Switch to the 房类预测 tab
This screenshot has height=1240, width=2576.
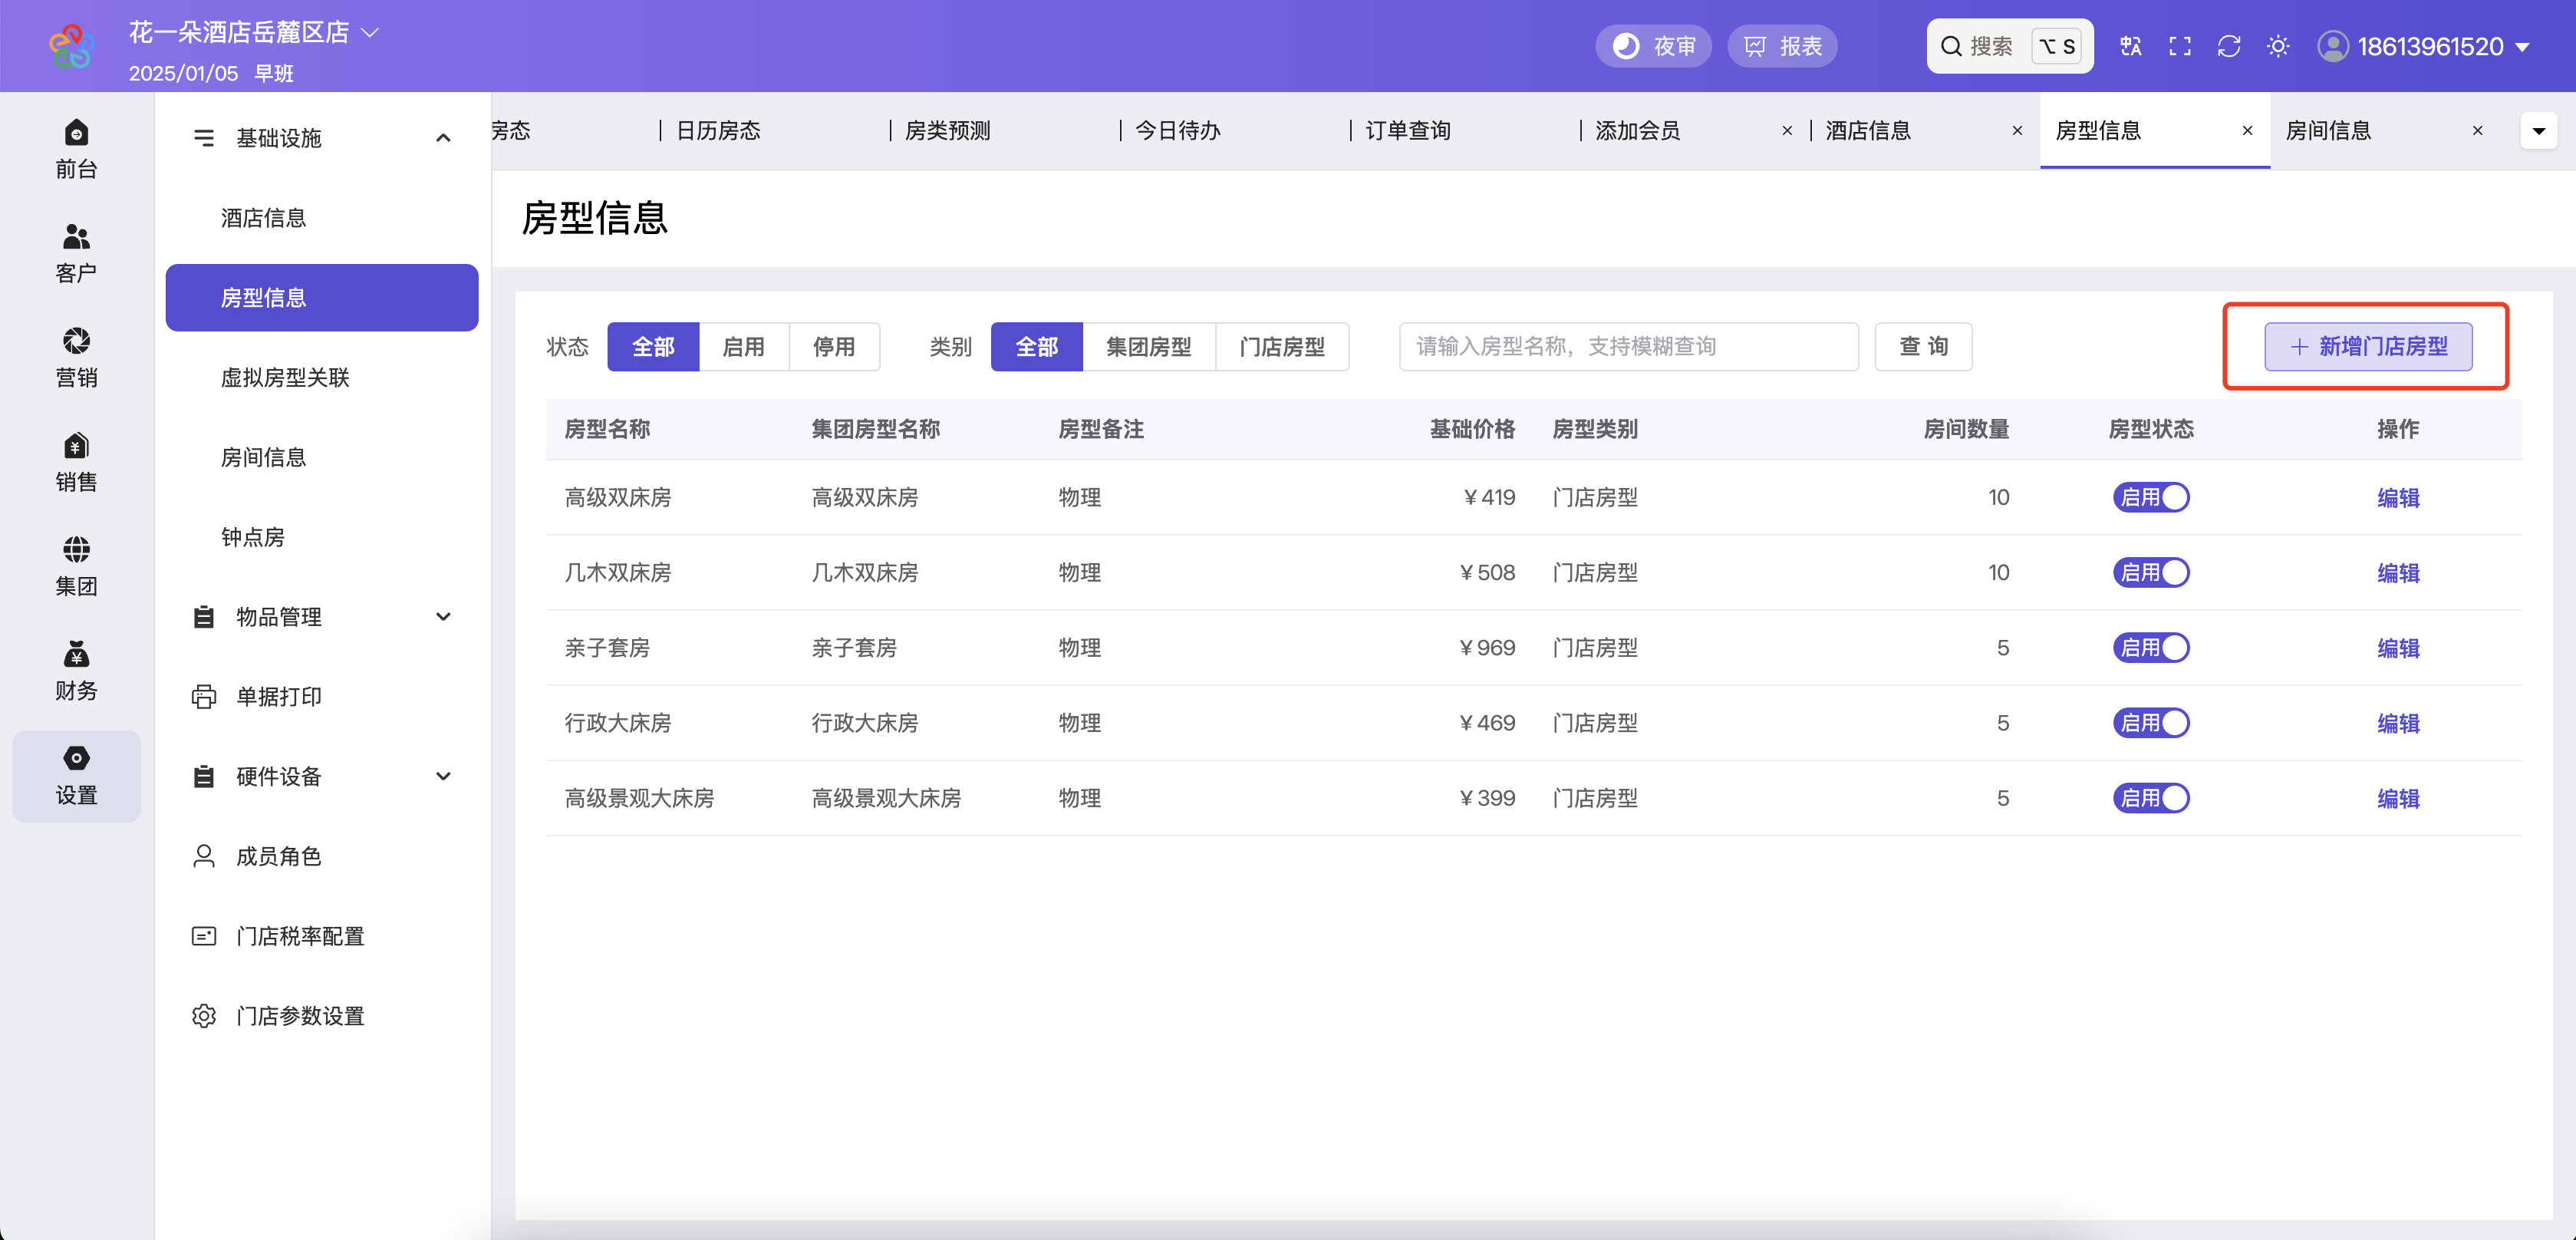pyautogui.click(x=947, y=131)
